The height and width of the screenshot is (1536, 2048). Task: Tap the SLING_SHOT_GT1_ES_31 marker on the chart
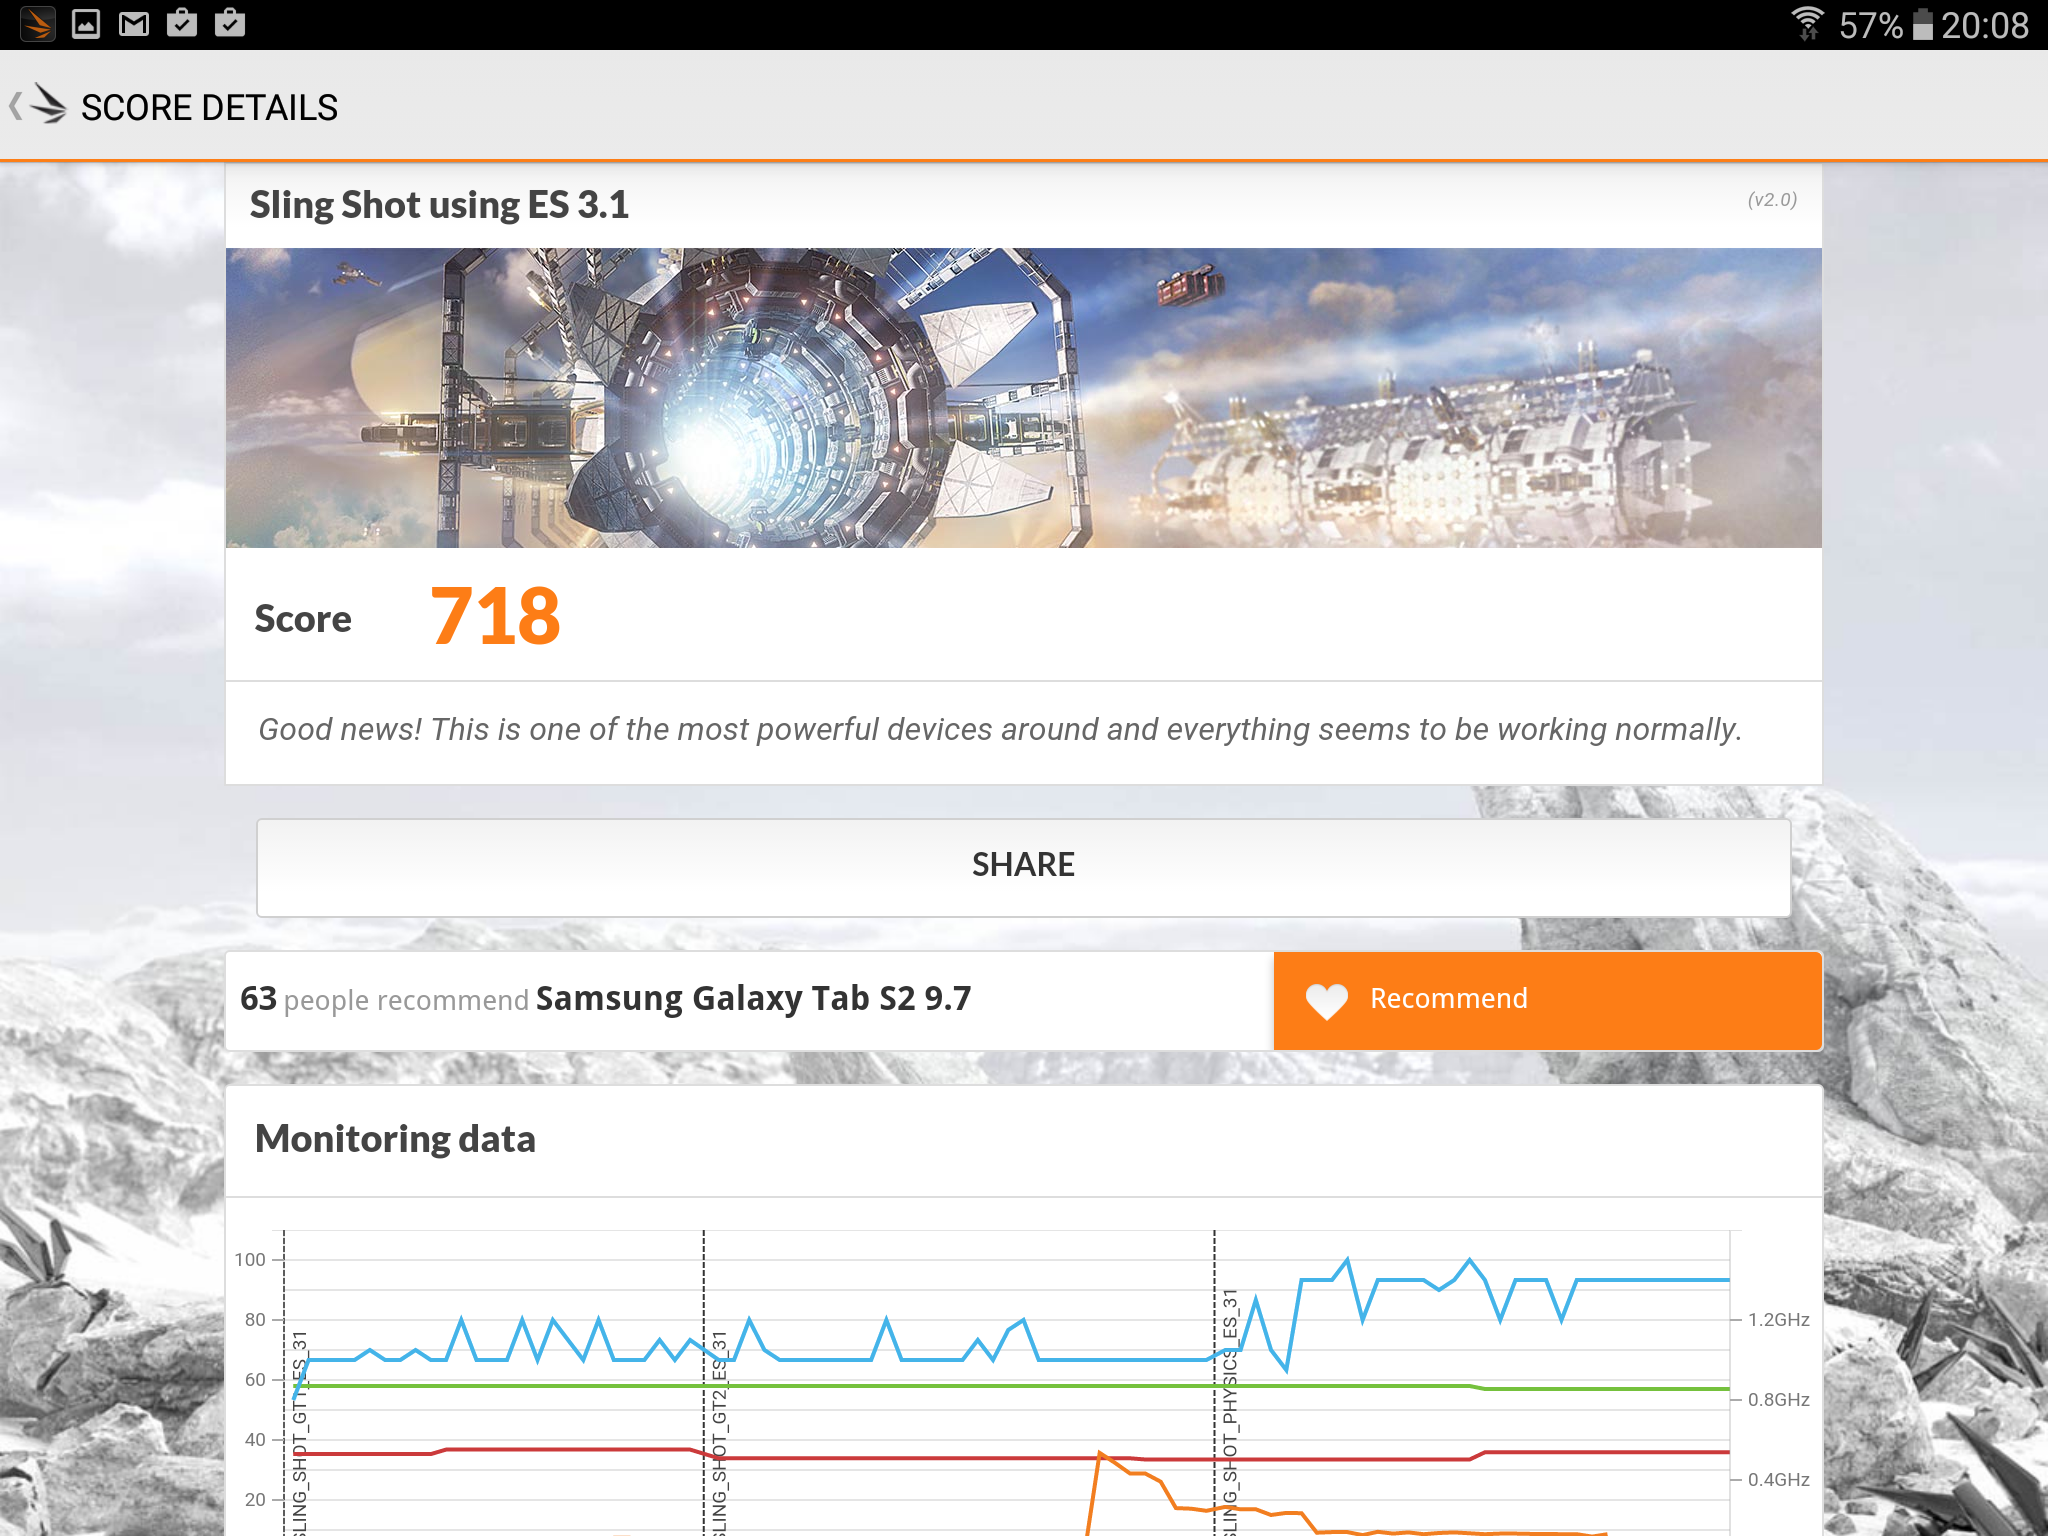[x=299, y=1433]
